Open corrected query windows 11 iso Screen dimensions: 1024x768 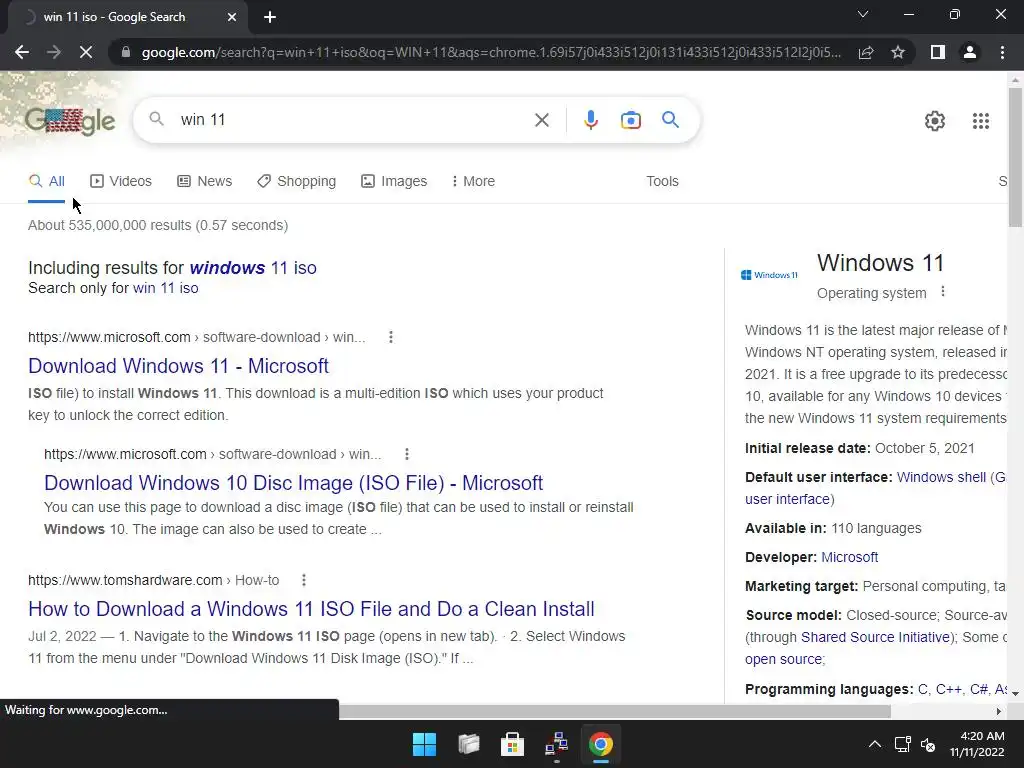pos(253,268)
